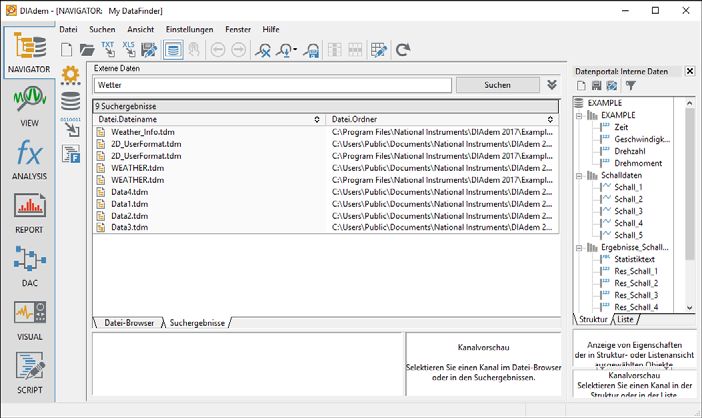Open the Einstellungen menu
Screen dimensions: 702x418
point(189,30)
